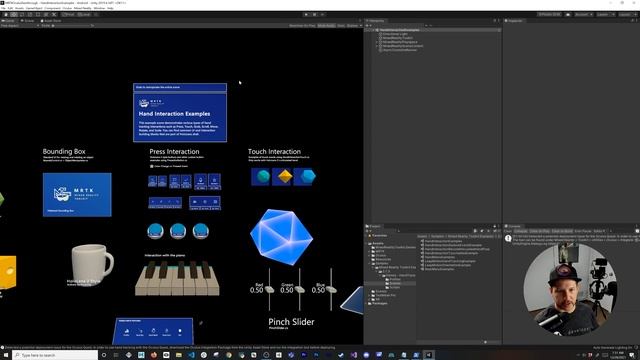Click the MRTK logo bounding box panel

tap(77, 195)
